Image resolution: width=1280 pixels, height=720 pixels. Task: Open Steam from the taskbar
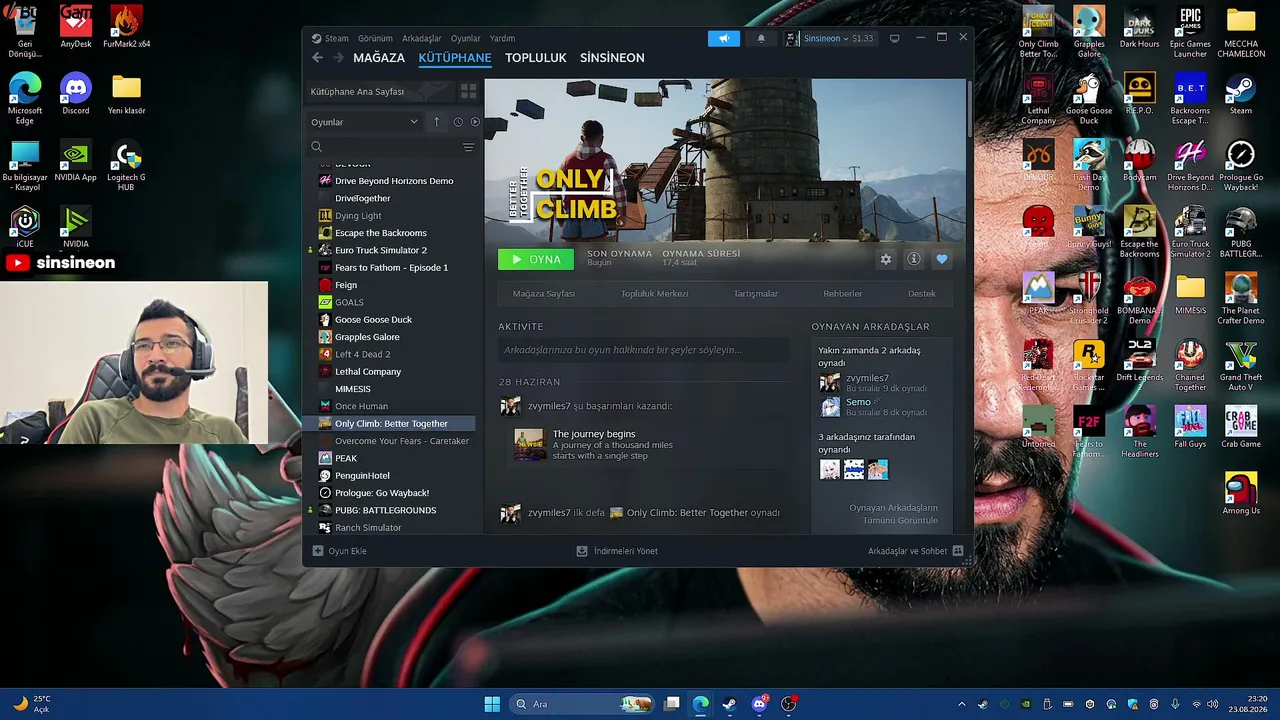click(x=730, y=704)
